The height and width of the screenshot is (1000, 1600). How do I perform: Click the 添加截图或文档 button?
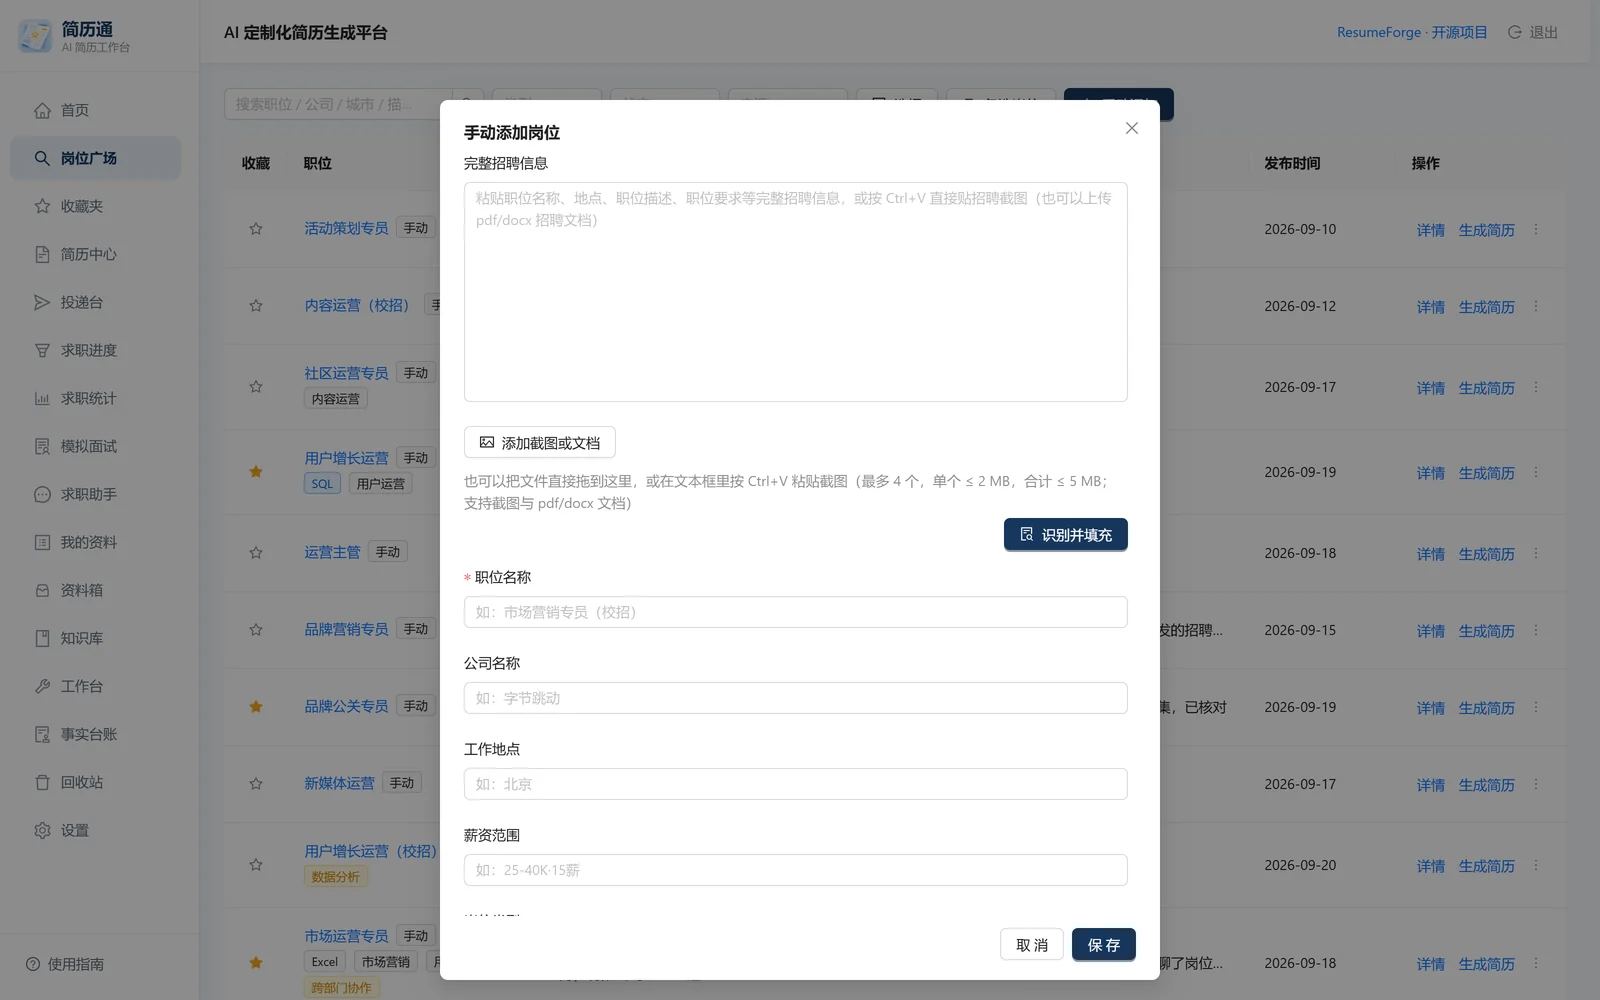pos(540,442)
